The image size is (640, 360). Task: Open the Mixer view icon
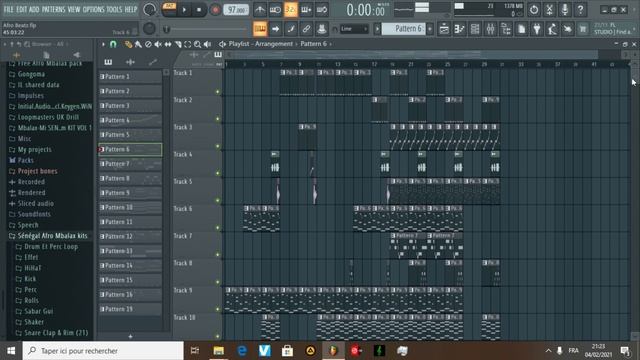pos(490,29)
